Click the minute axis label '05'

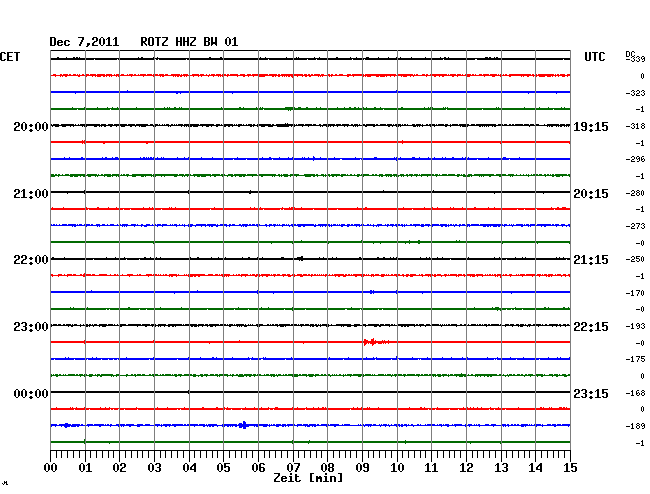[223, 468]
